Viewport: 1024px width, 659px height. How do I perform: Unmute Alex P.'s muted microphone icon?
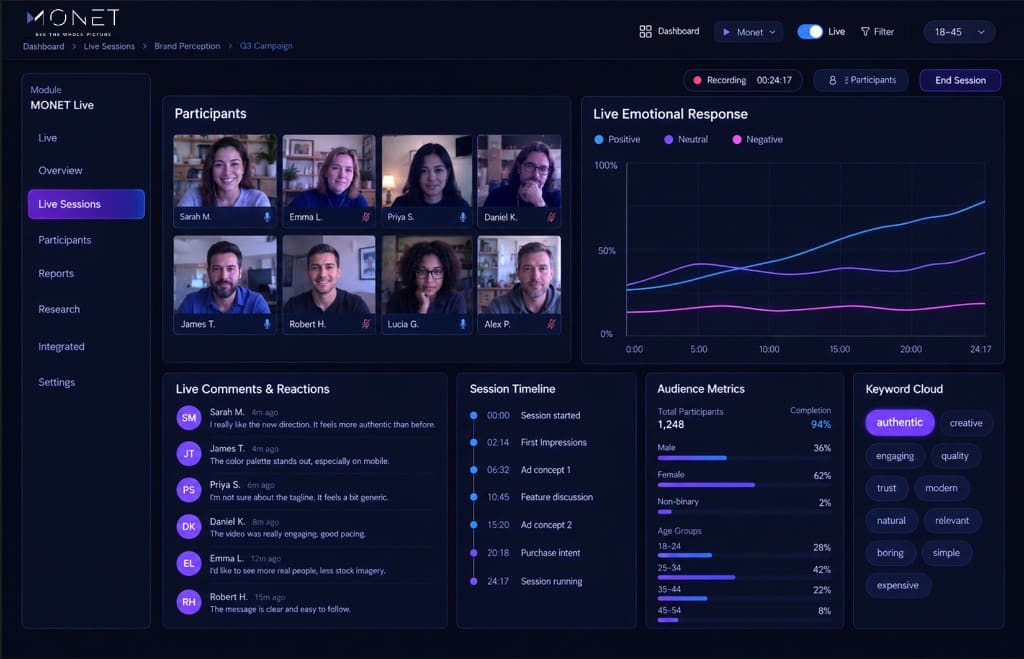tap(551, 324)
